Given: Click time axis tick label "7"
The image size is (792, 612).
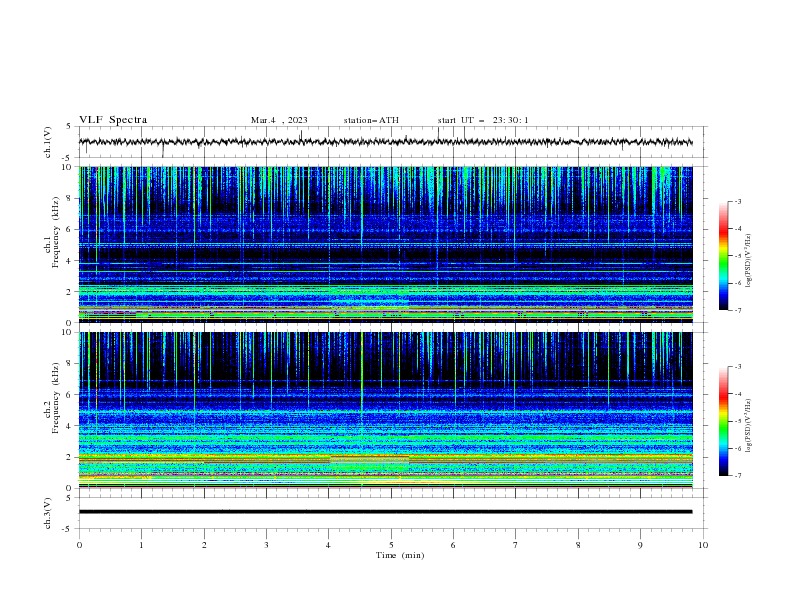Looking at the screenshot, I should [x=516, y=545].
